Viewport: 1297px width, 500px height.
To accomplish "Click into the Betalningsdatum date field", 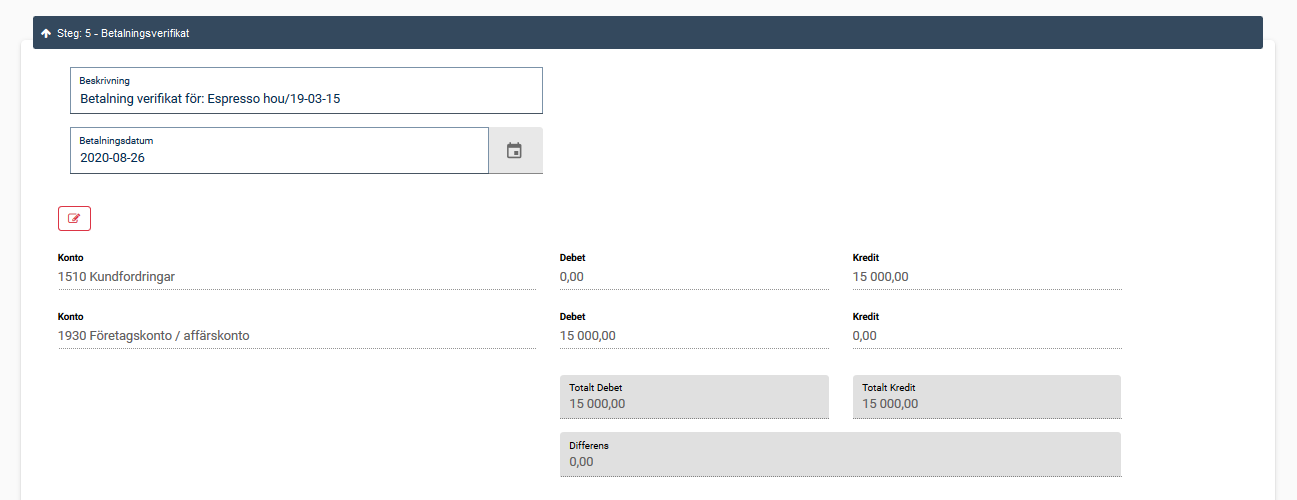I will [x=279, y=157].
